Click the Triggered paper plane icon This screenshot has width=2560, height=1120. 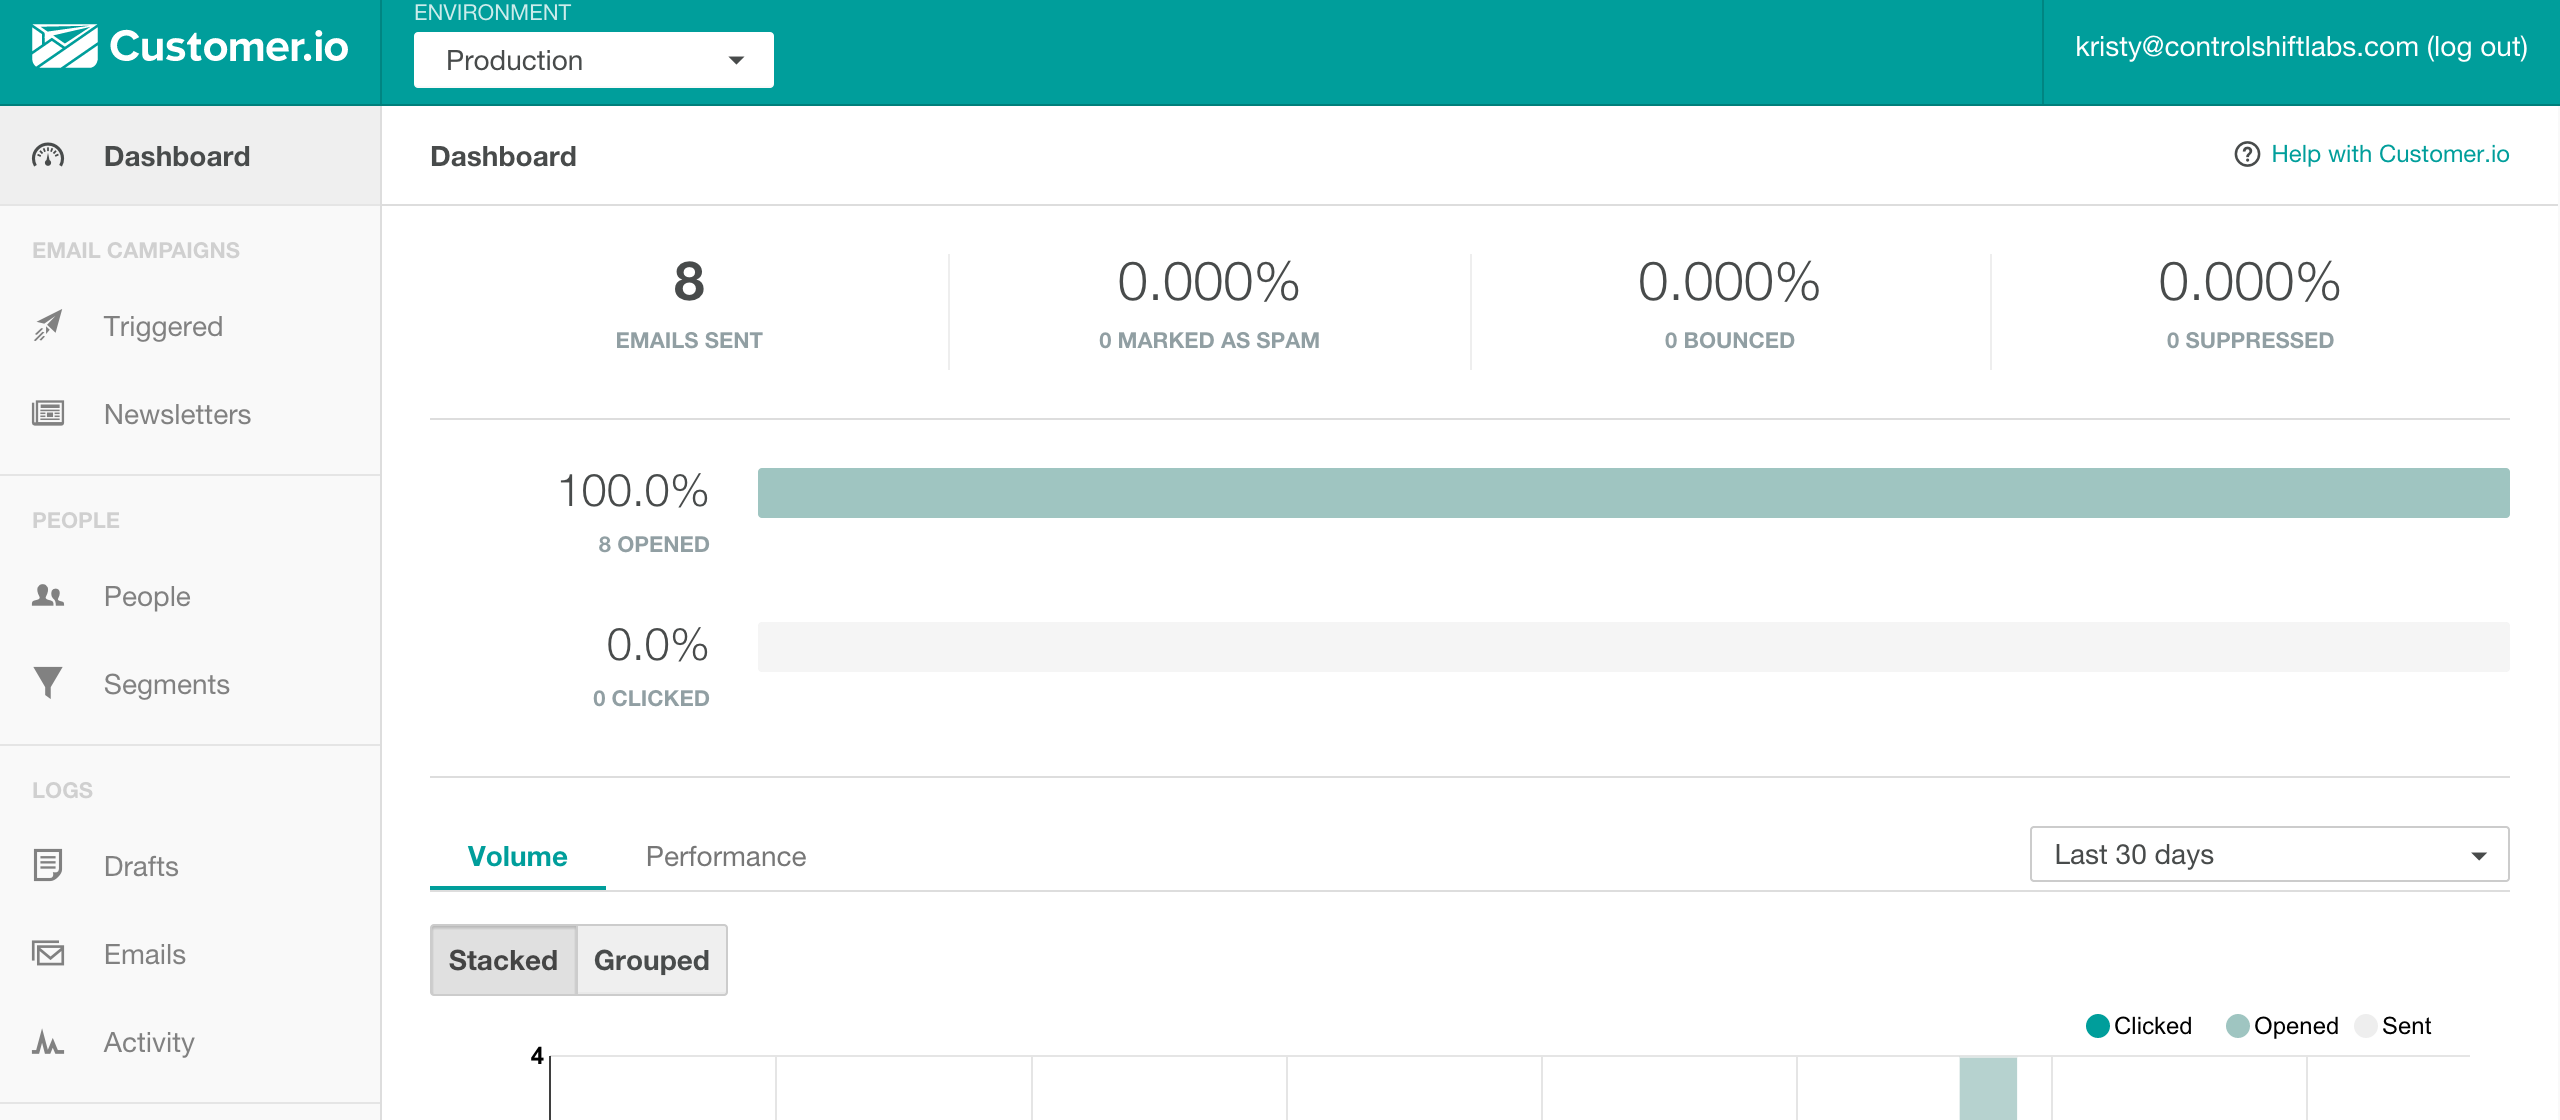click(x=48, y=326)
